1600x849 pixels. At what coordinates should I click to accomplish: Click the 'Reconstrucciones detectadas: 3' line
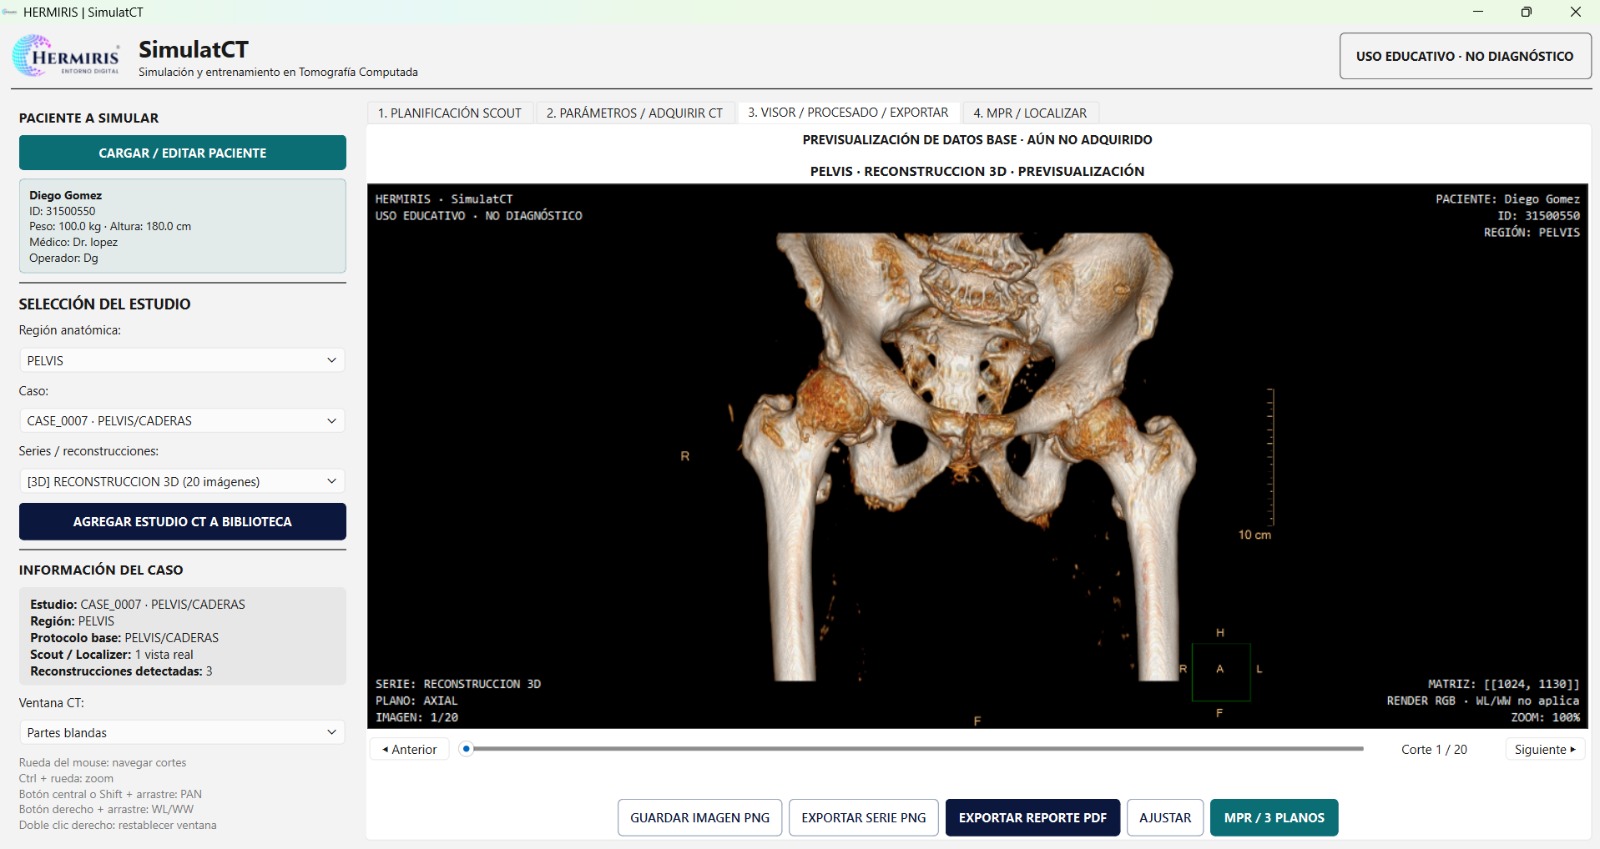(x=121, y=671)
